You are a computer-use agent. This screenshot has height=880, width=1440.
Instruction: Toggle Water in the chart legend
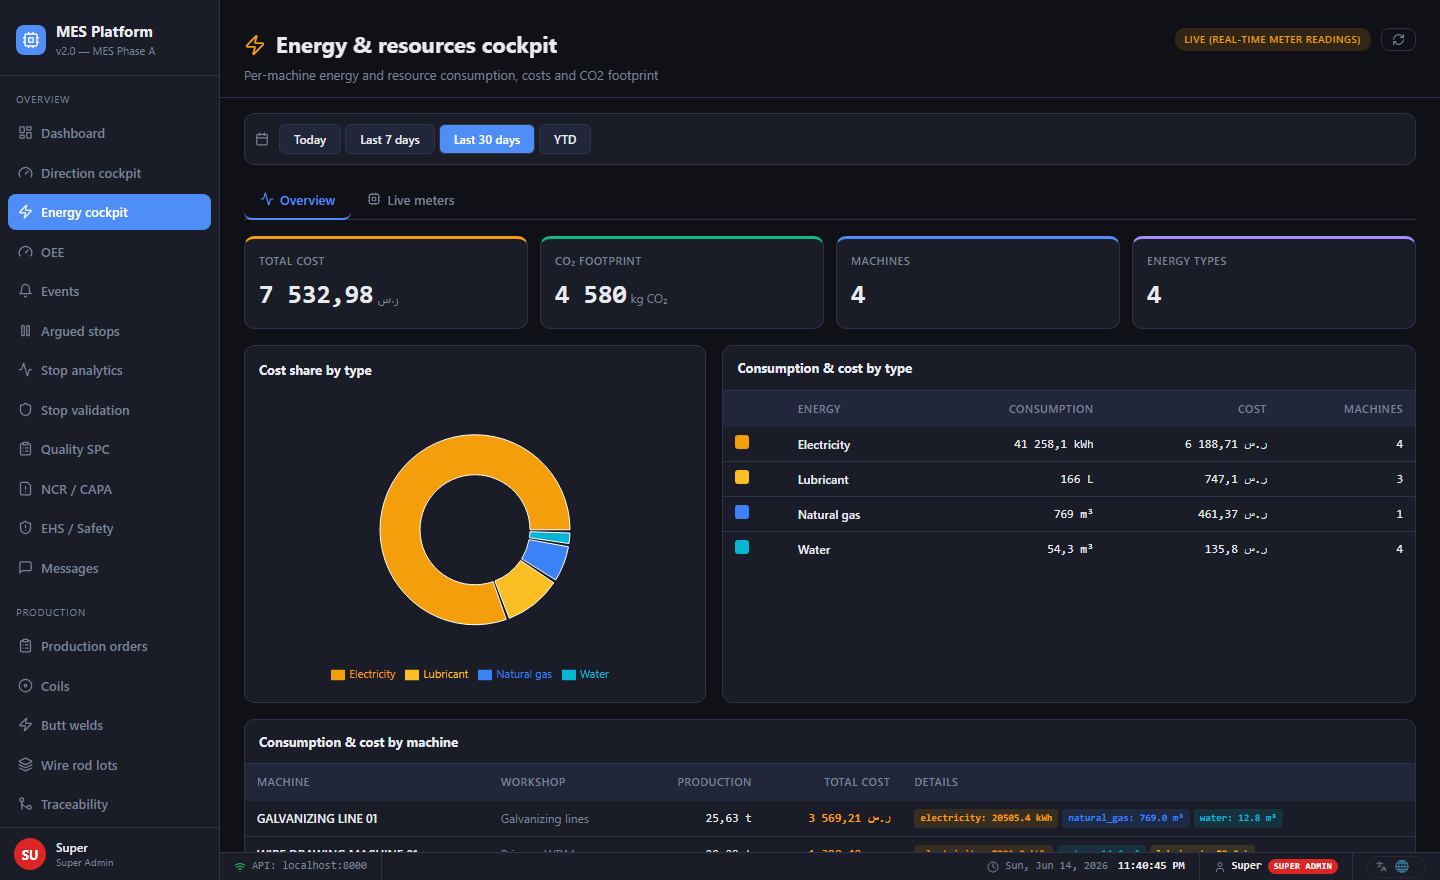(585, 674)
